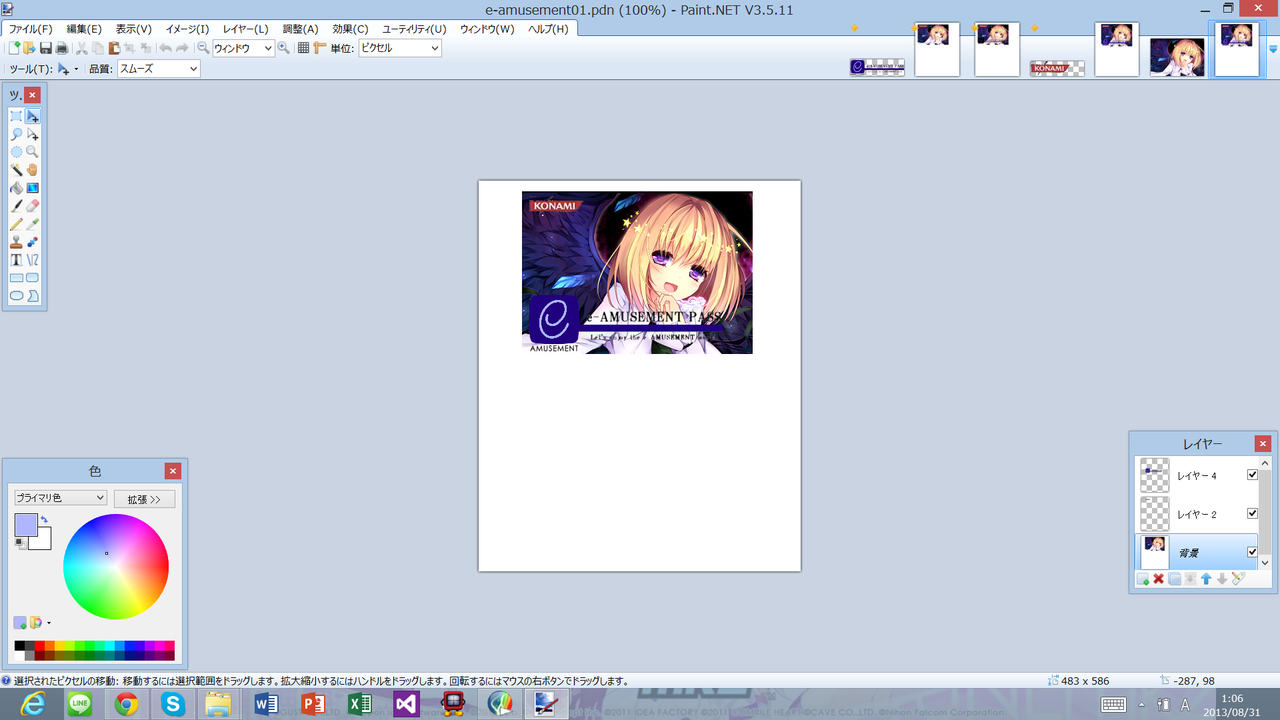Image resolution: width=1280 pixels, height=720 pixels.
Task: Toggle the pixel grid icon
Action: (304, 48)
